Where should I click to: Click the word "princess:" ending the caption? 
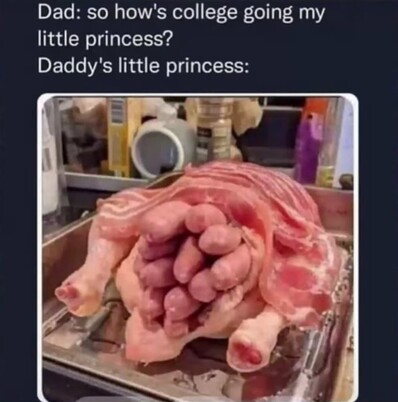(207, 67)
